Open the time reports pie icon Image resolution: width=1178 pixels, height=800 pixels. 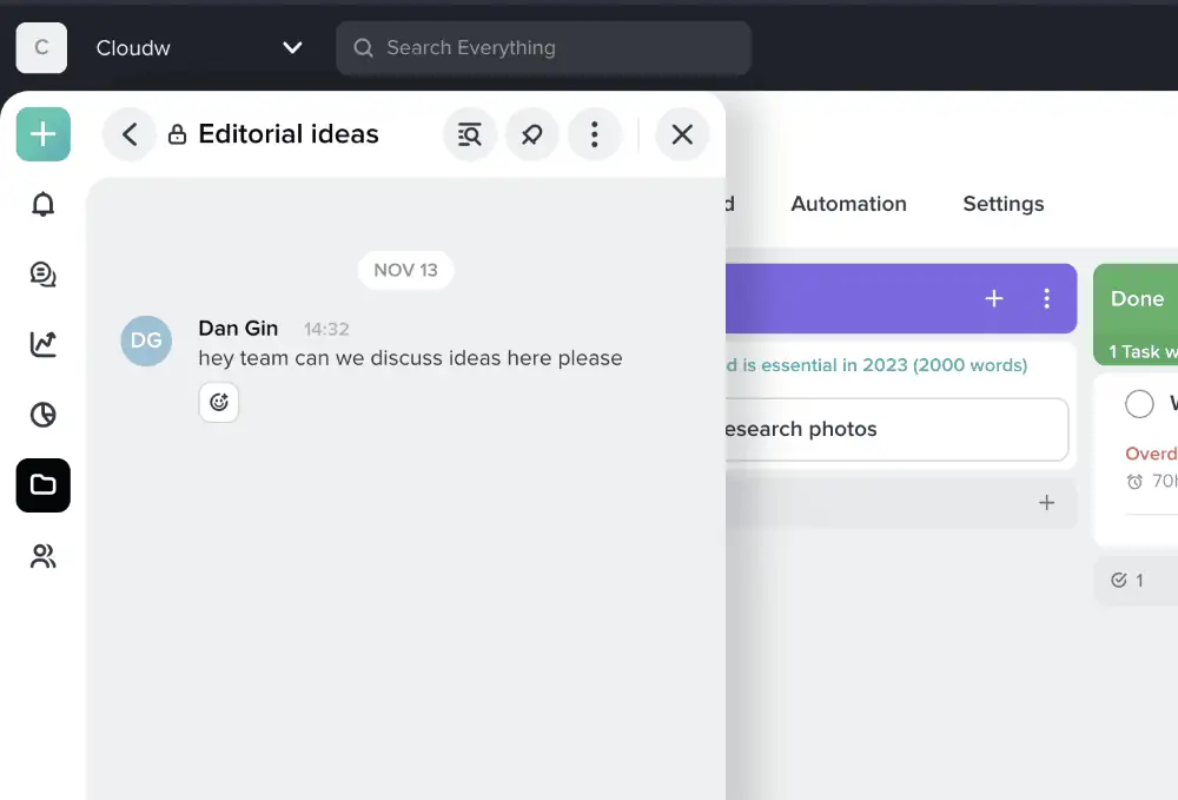(43, 415)
